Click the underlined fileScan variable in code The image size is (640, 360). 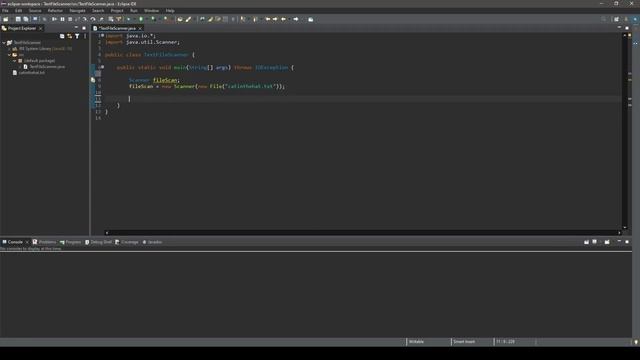coord(165,80)
